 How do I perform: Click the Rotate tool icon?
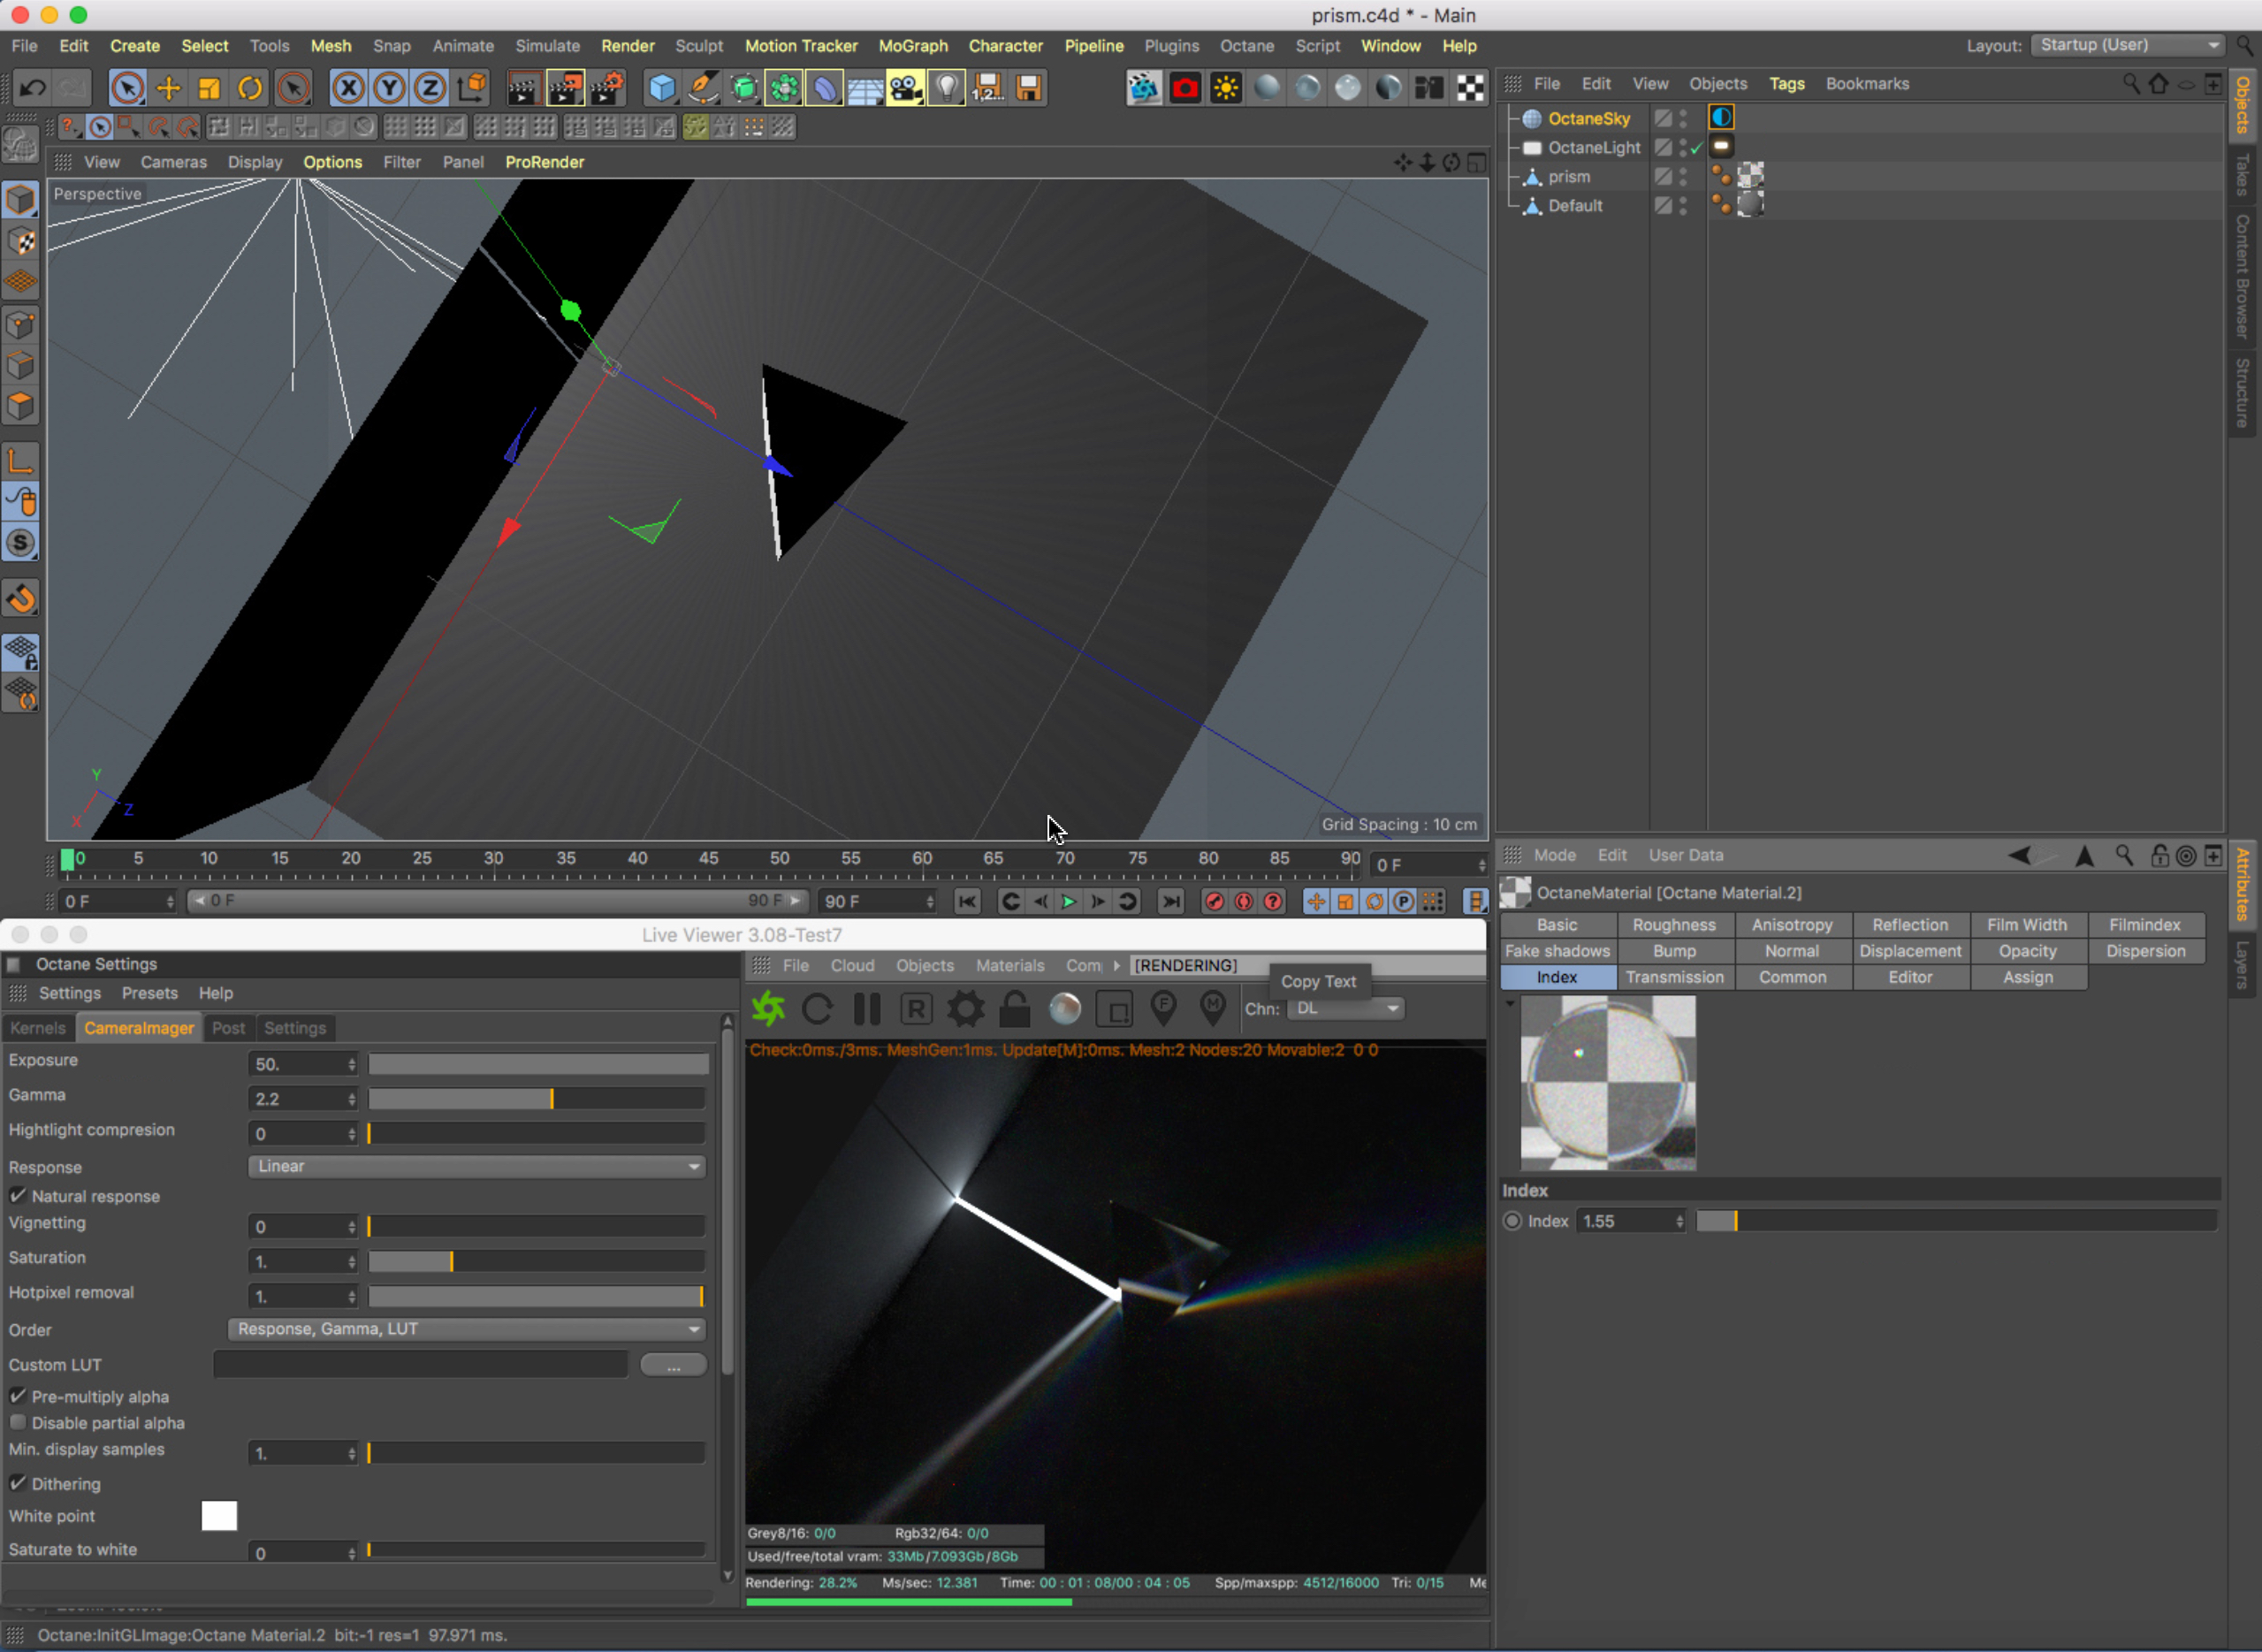(250, 88)
